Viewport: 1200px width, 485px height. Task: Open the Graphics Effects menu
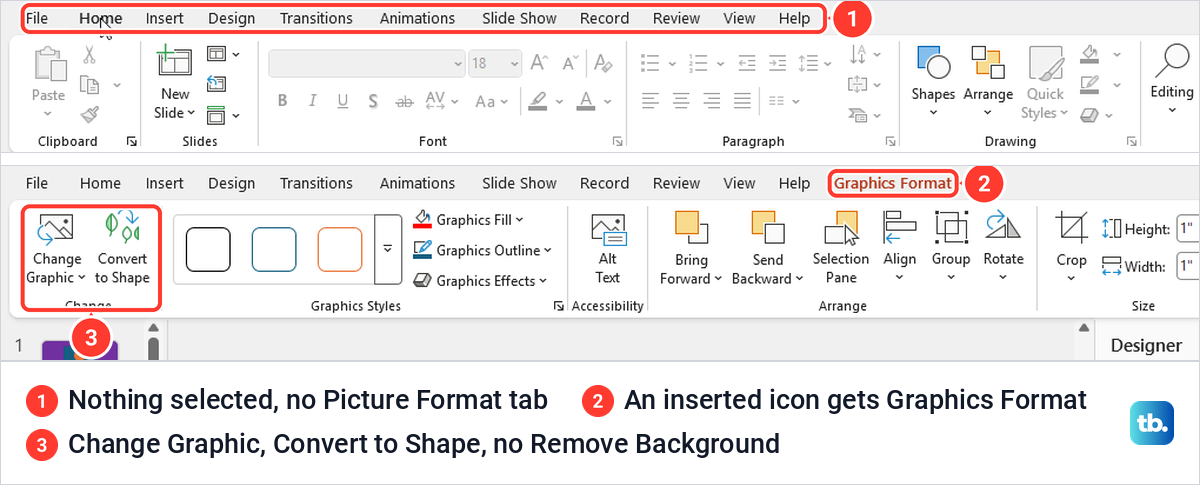tap(481, 281)
